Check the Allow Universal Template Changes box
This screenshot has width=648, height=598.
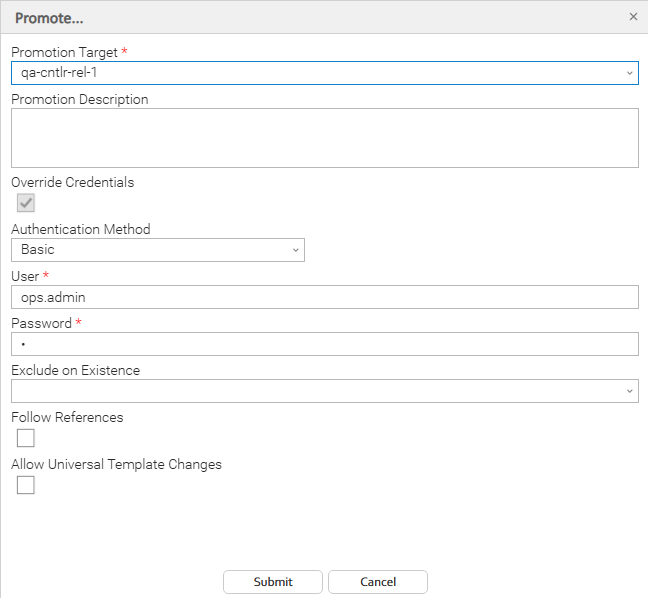(x=26, y=485)
